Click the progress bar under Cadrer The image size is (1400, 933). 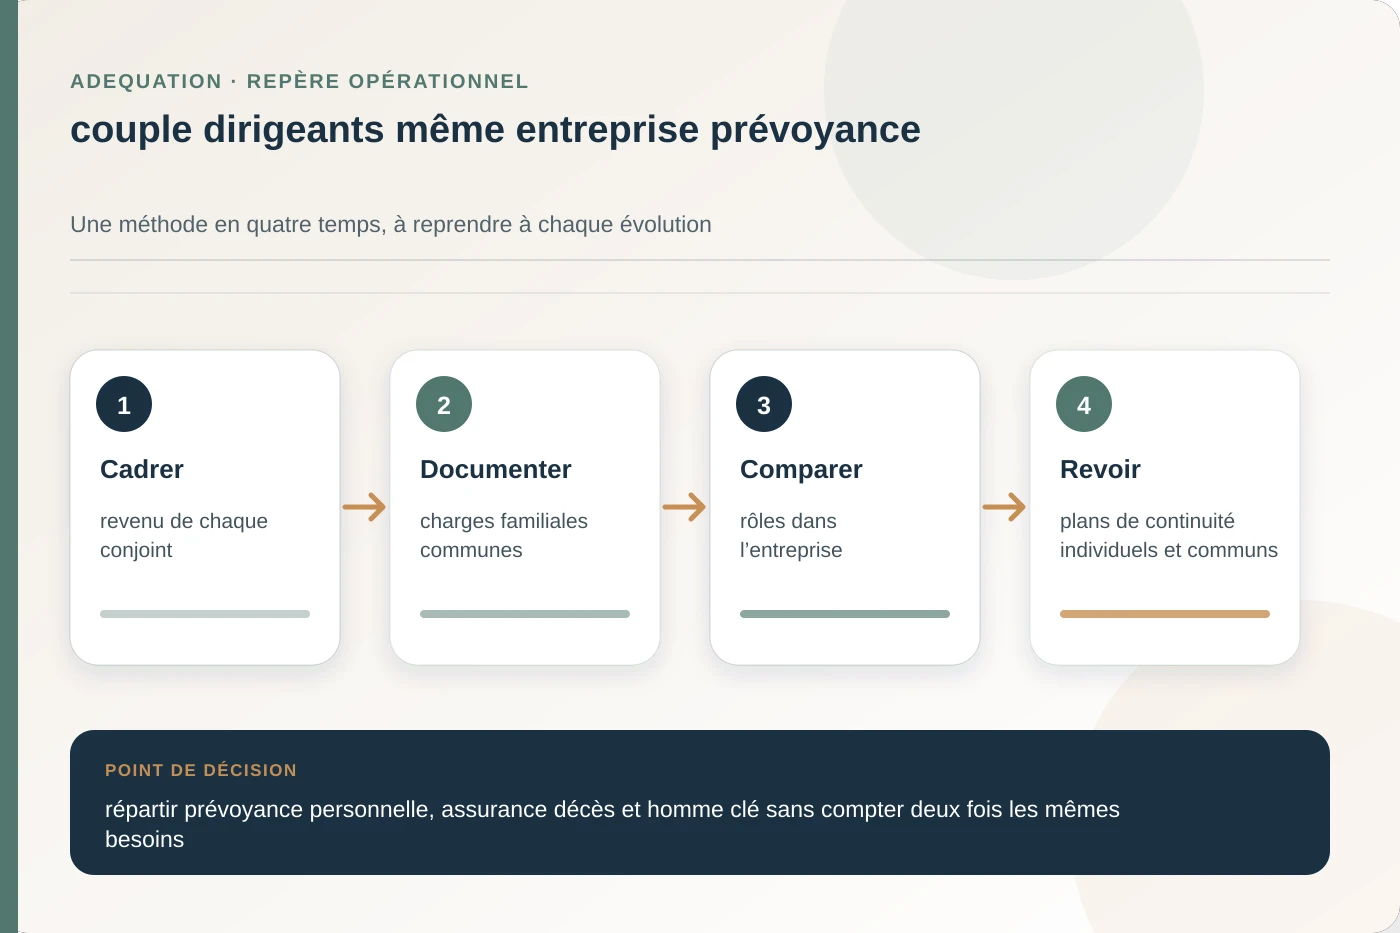pos(205,614)
